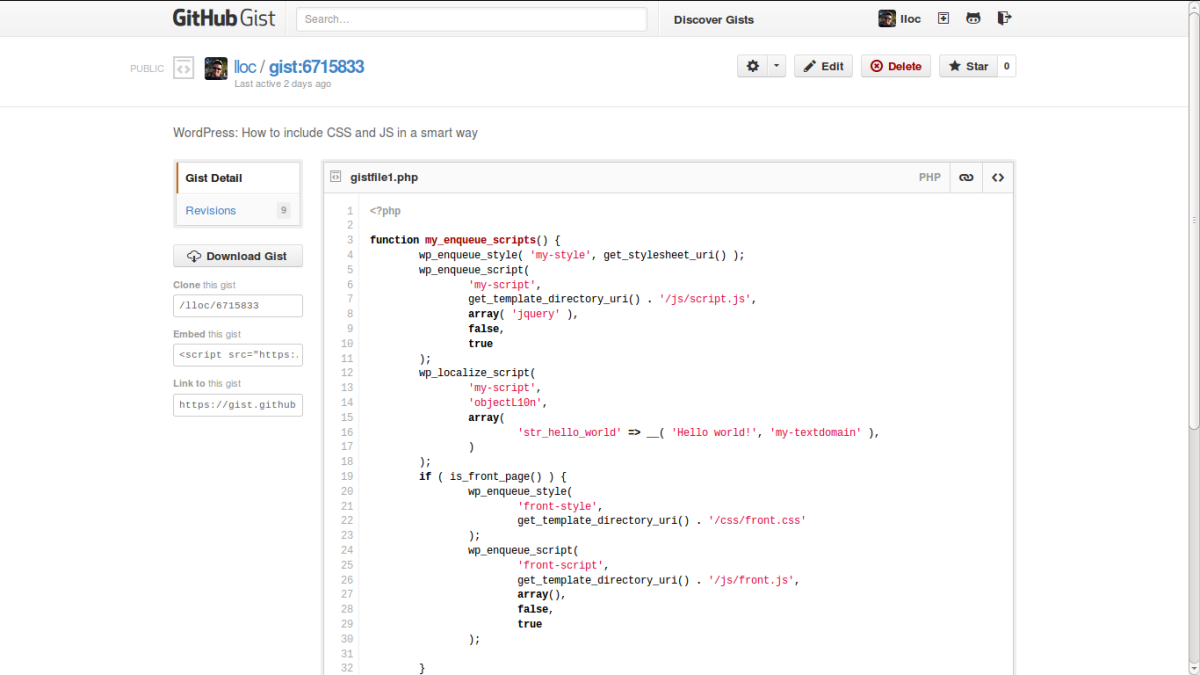Click the permalink chain icon

[966, 177]
